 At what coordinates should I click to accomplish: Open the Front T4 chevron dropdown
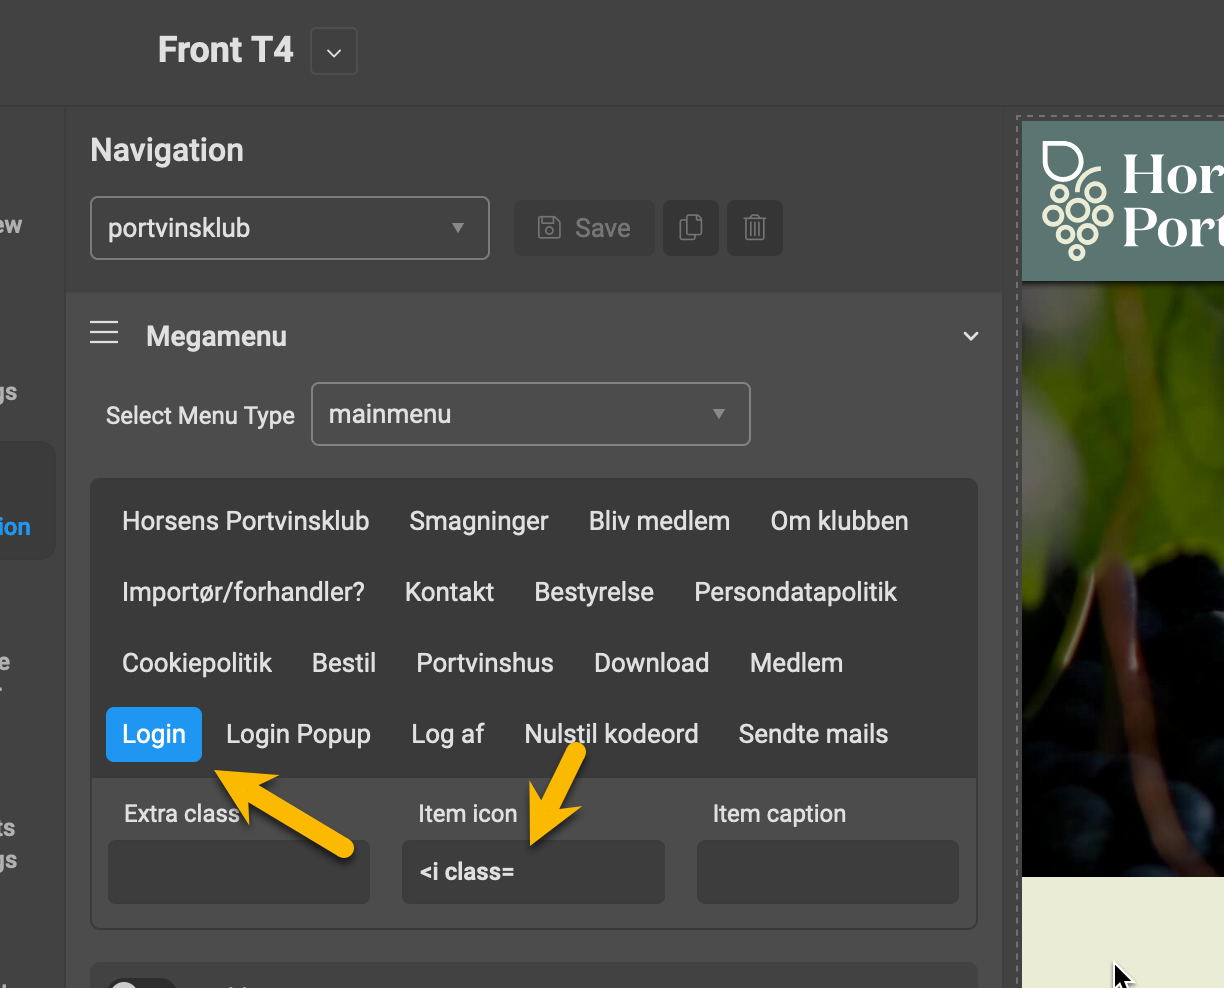(334, 52)
